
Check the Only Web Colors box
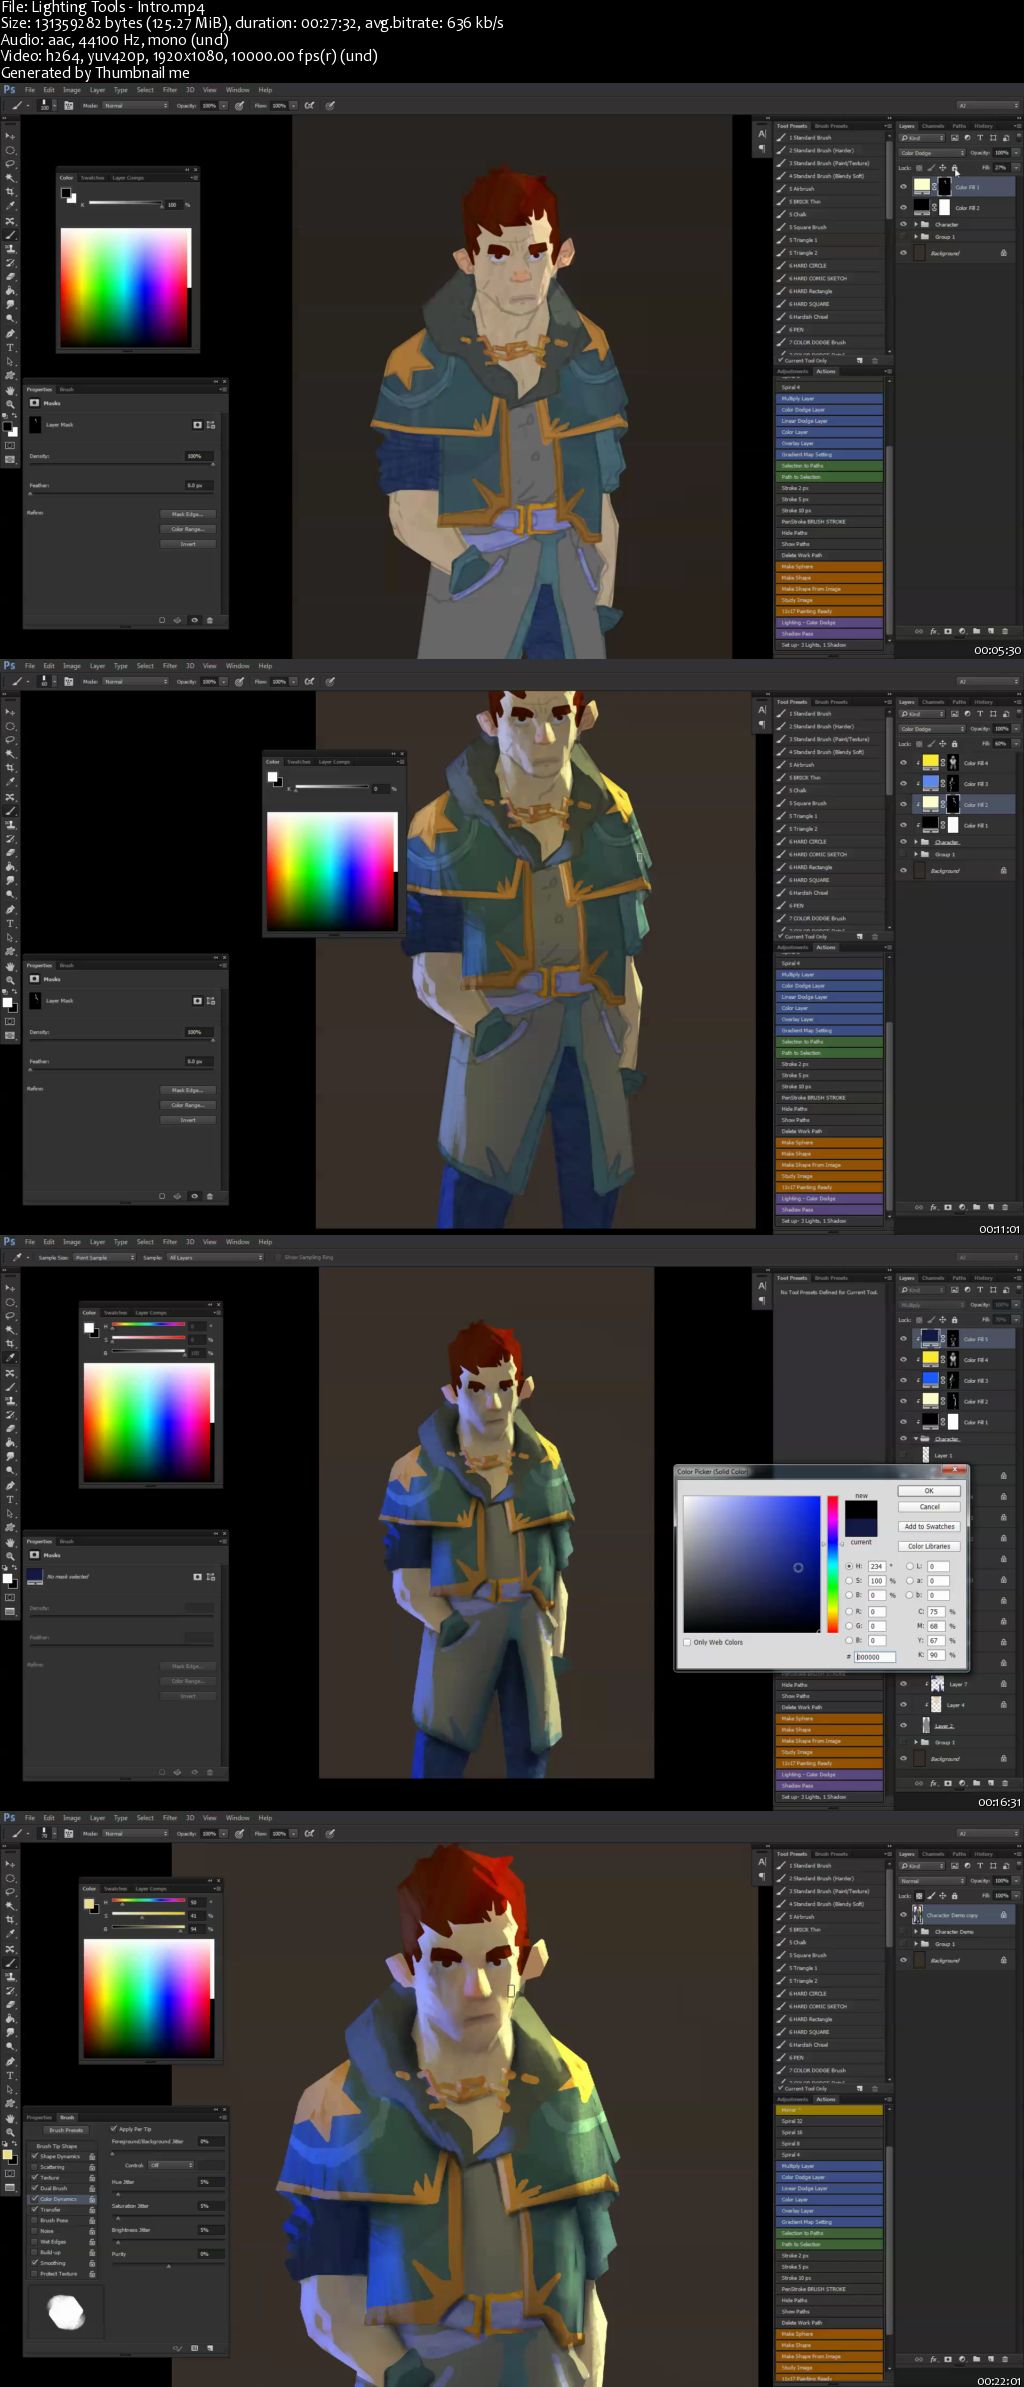687,1642
